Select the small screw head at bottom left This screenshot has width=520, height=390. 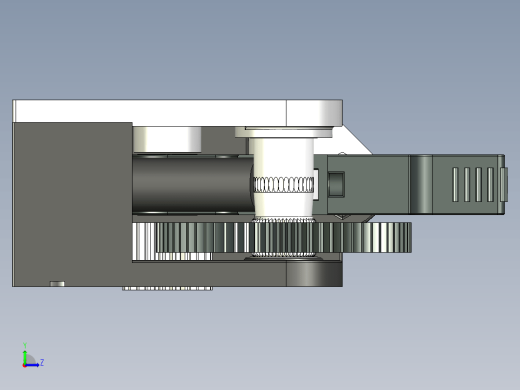(57, 284)
